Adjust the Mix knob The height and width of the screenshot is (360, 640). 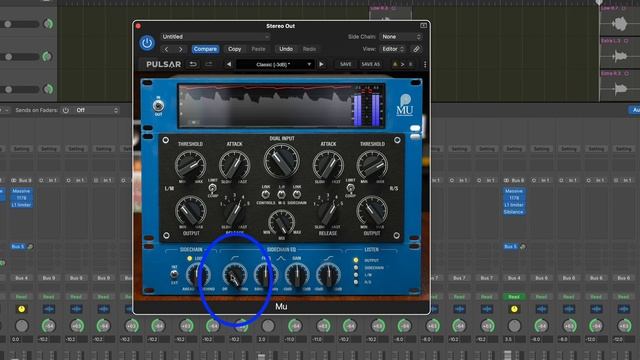pyautogui.click(x=282, y=222)
